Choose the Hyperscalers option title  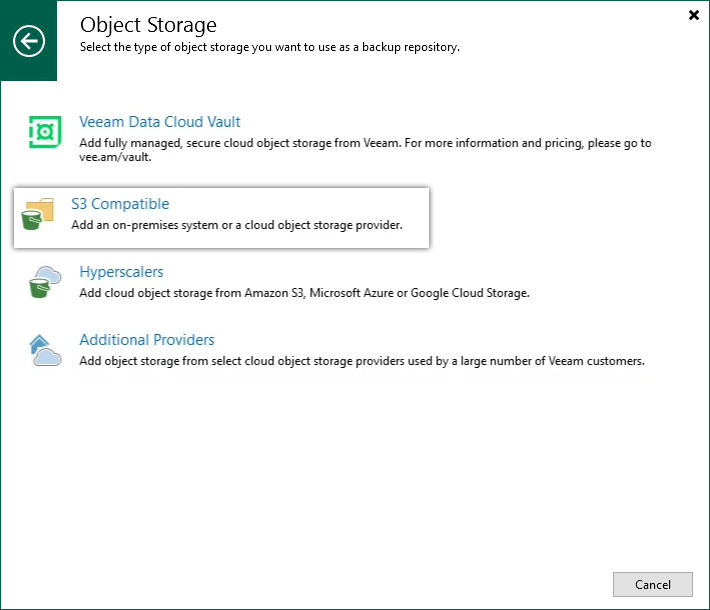(x=121, y=272)
